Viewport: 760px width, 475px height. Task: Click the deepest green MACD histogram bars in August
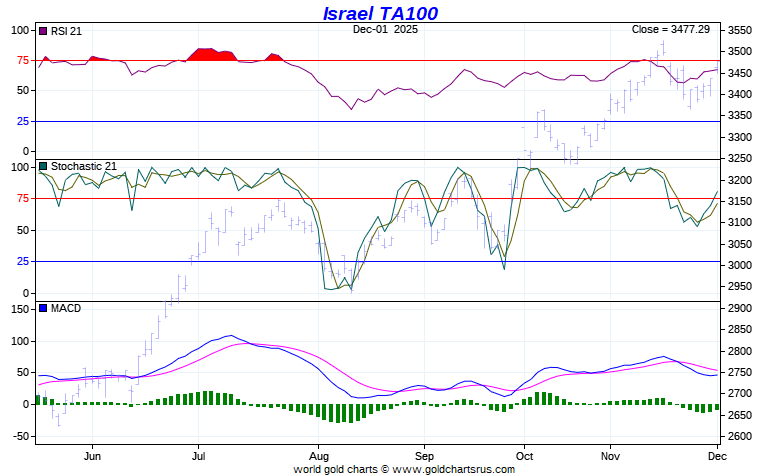click(344, 413)
